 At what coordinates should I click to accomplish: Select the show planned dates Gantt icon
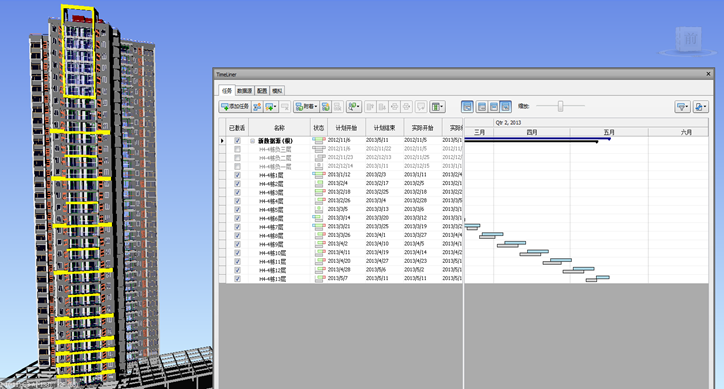coord(482,107)
